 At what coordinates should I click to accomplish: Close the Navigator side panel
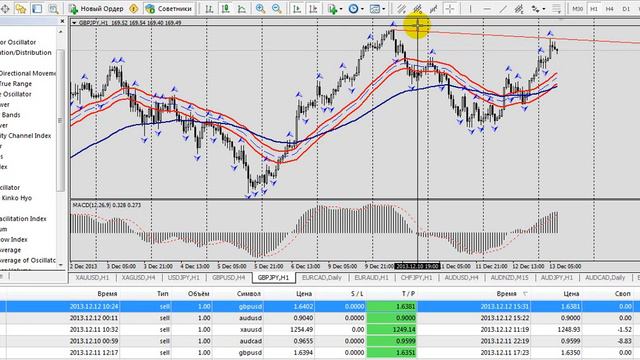62,21
